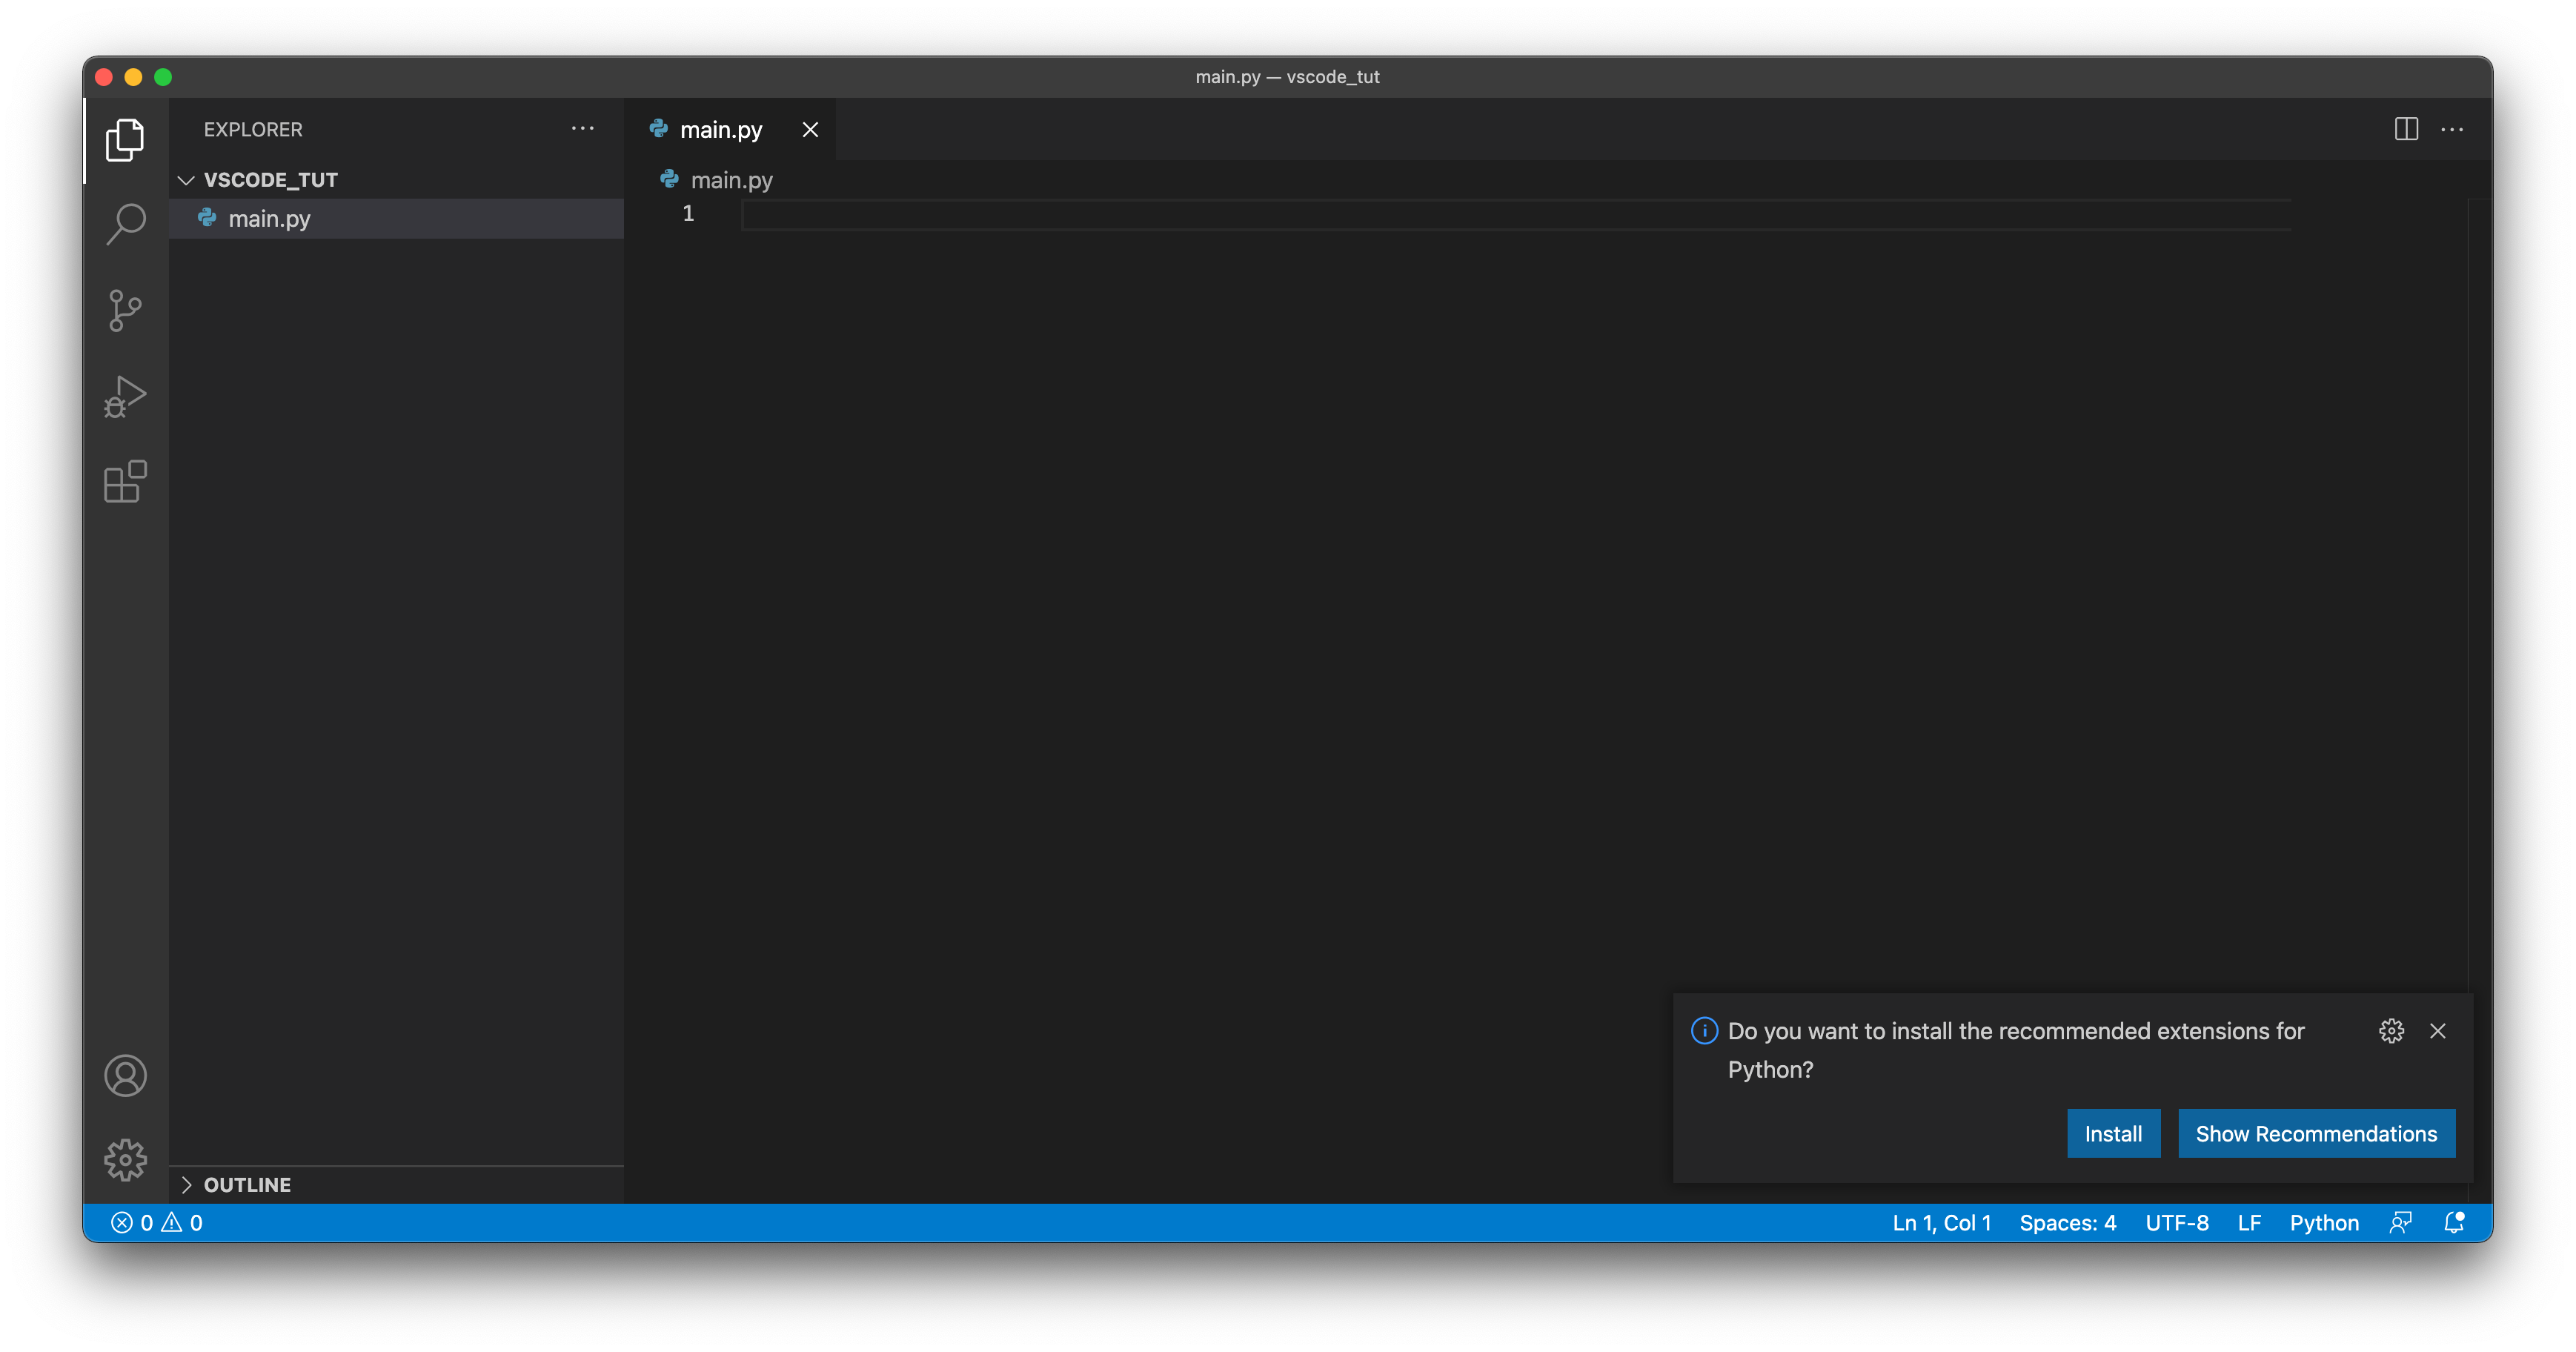Switch to the main.py editor tab
The width and height of the screenshot is (2576, 1352).
click(720, 130)
